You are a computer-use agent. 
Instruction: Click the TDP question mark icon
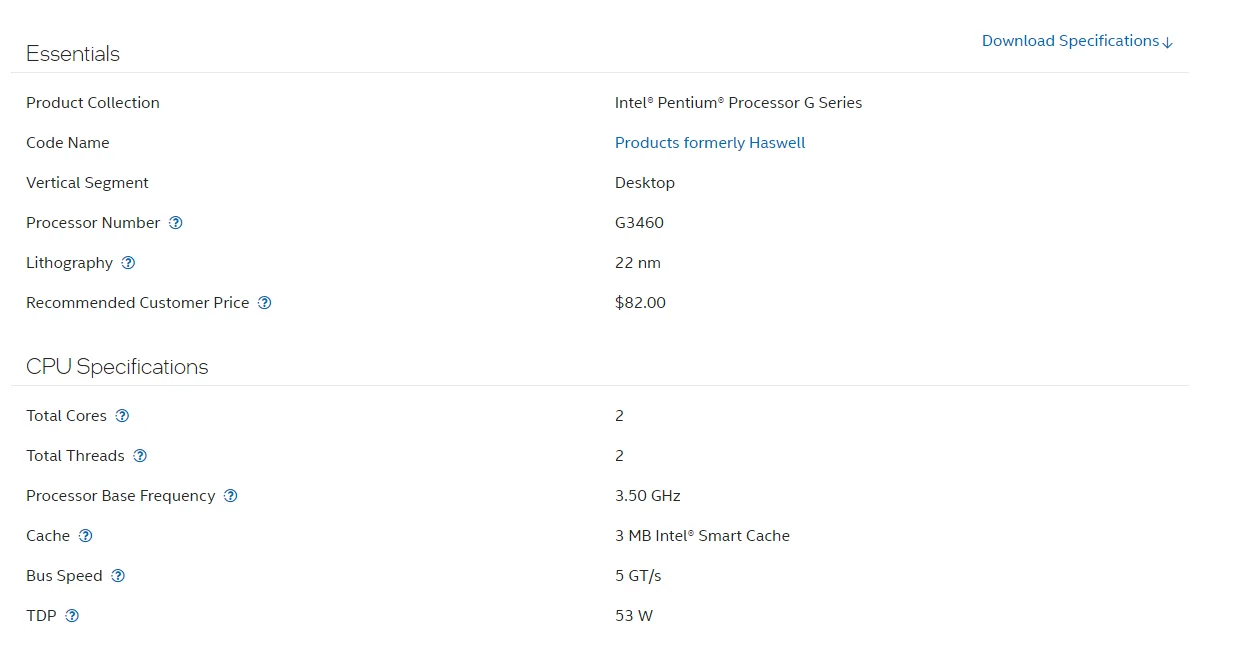tap(72, 616)
